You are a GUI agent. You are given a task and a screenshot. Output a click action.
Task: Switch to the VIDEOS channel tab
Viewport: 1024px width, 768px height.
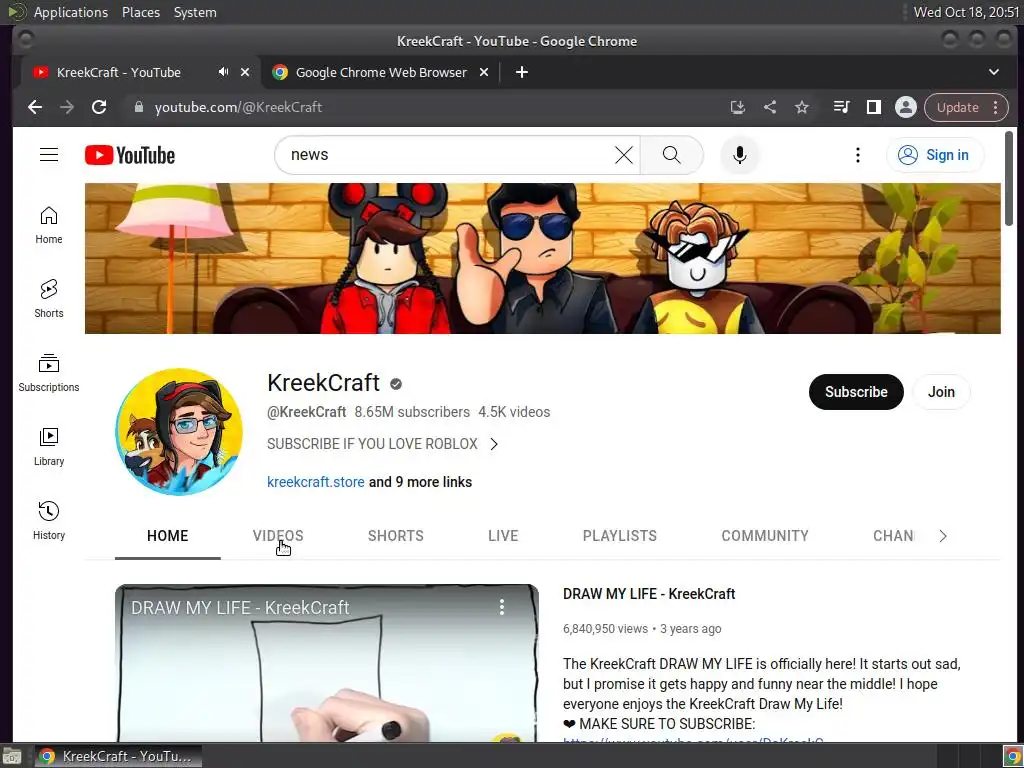point(278,536)
